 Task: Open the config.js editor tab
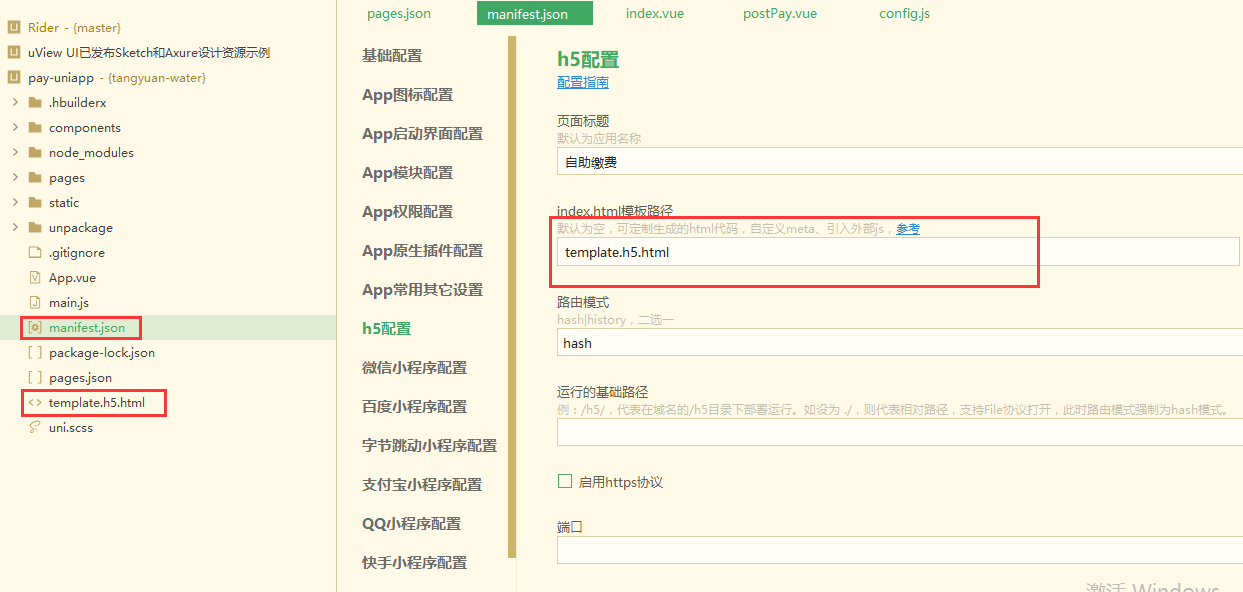pyautogui.click(x=905, y=14)
